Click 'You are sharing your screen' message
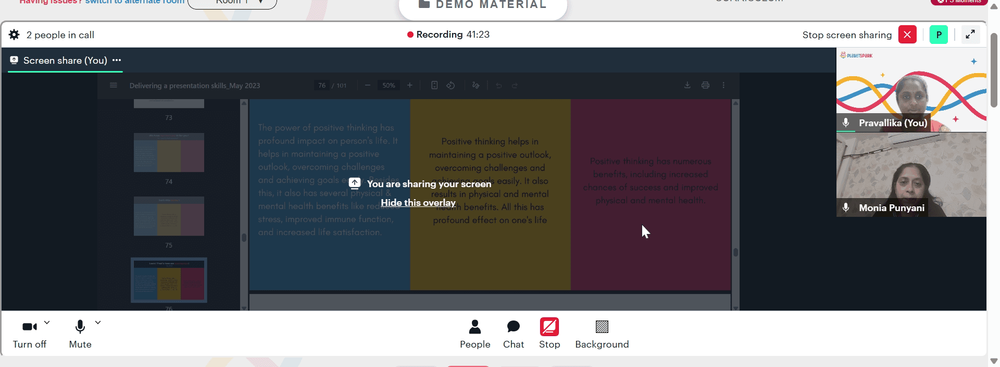Viewport: 1000px width, 367px height. coord(429,184)
